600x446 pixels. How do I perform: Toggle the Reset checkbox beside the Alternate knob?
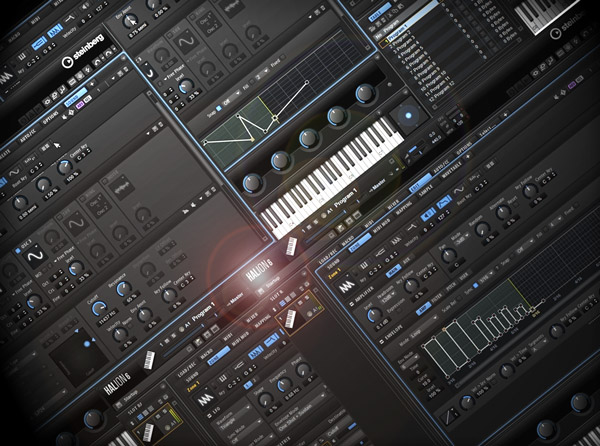pyautogui.click(x=517, y=205)
